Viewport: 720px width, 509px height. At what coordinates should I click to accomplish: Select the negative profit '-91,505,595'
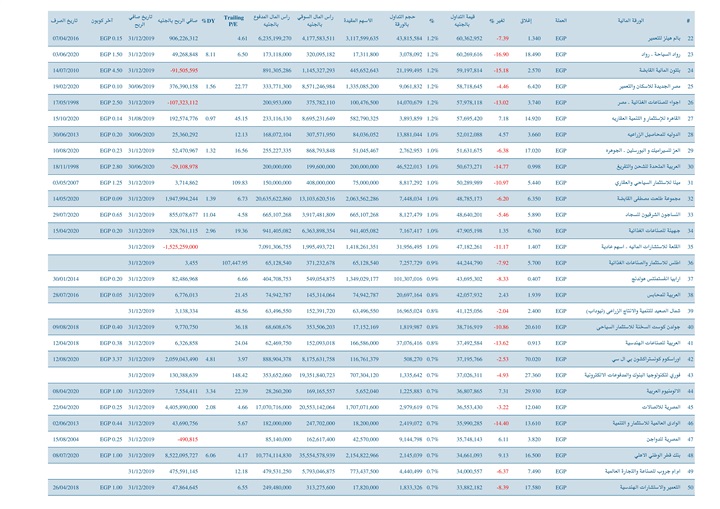[x=184, y=71]
